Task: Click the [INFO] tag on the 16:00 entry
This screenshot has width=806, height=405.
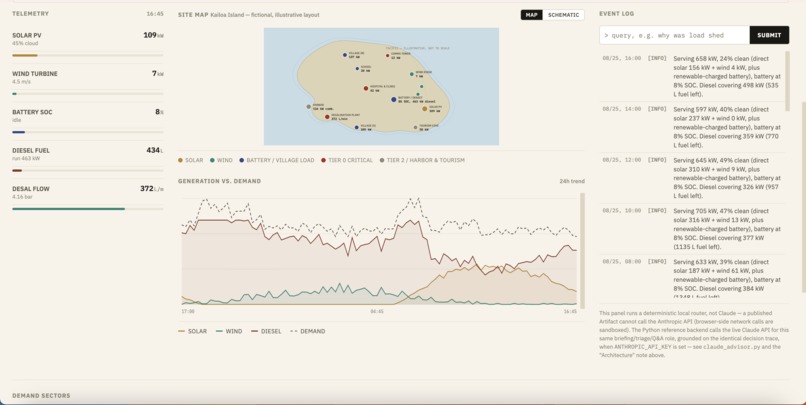Action: (x=657, y=59)
